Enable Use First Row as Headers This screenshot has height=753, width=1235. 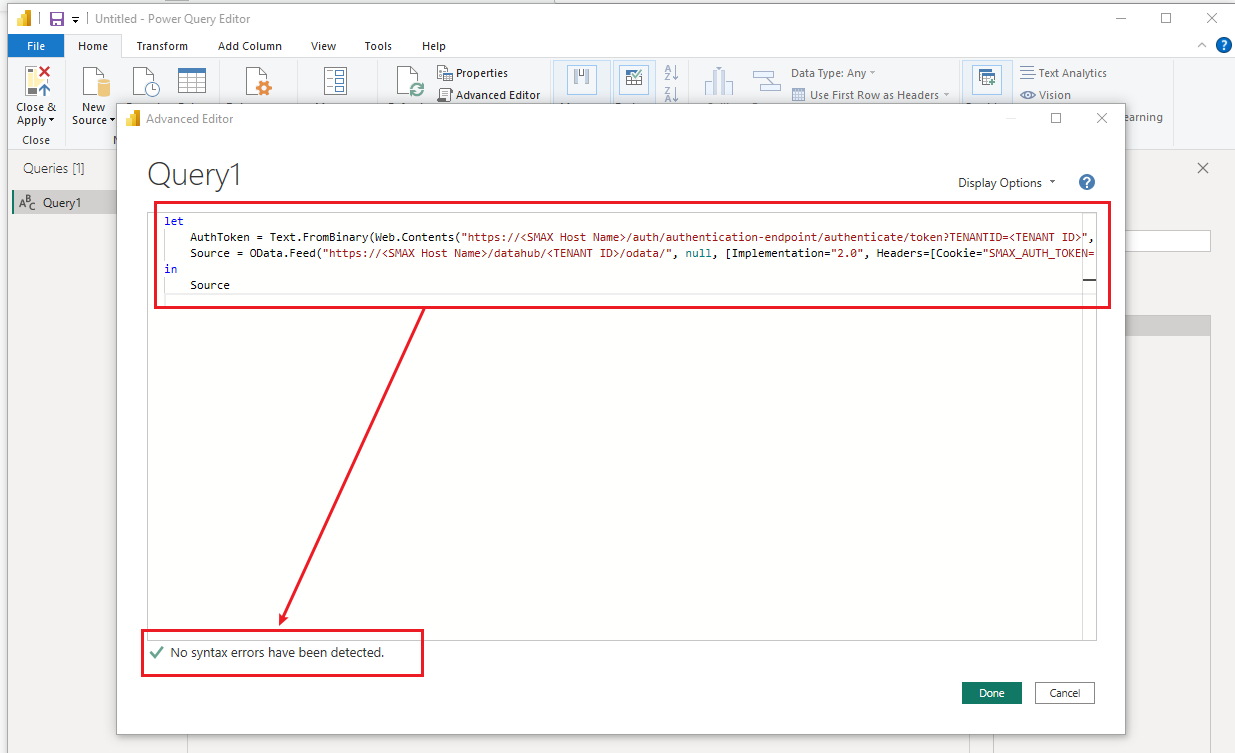click(880, 94)
